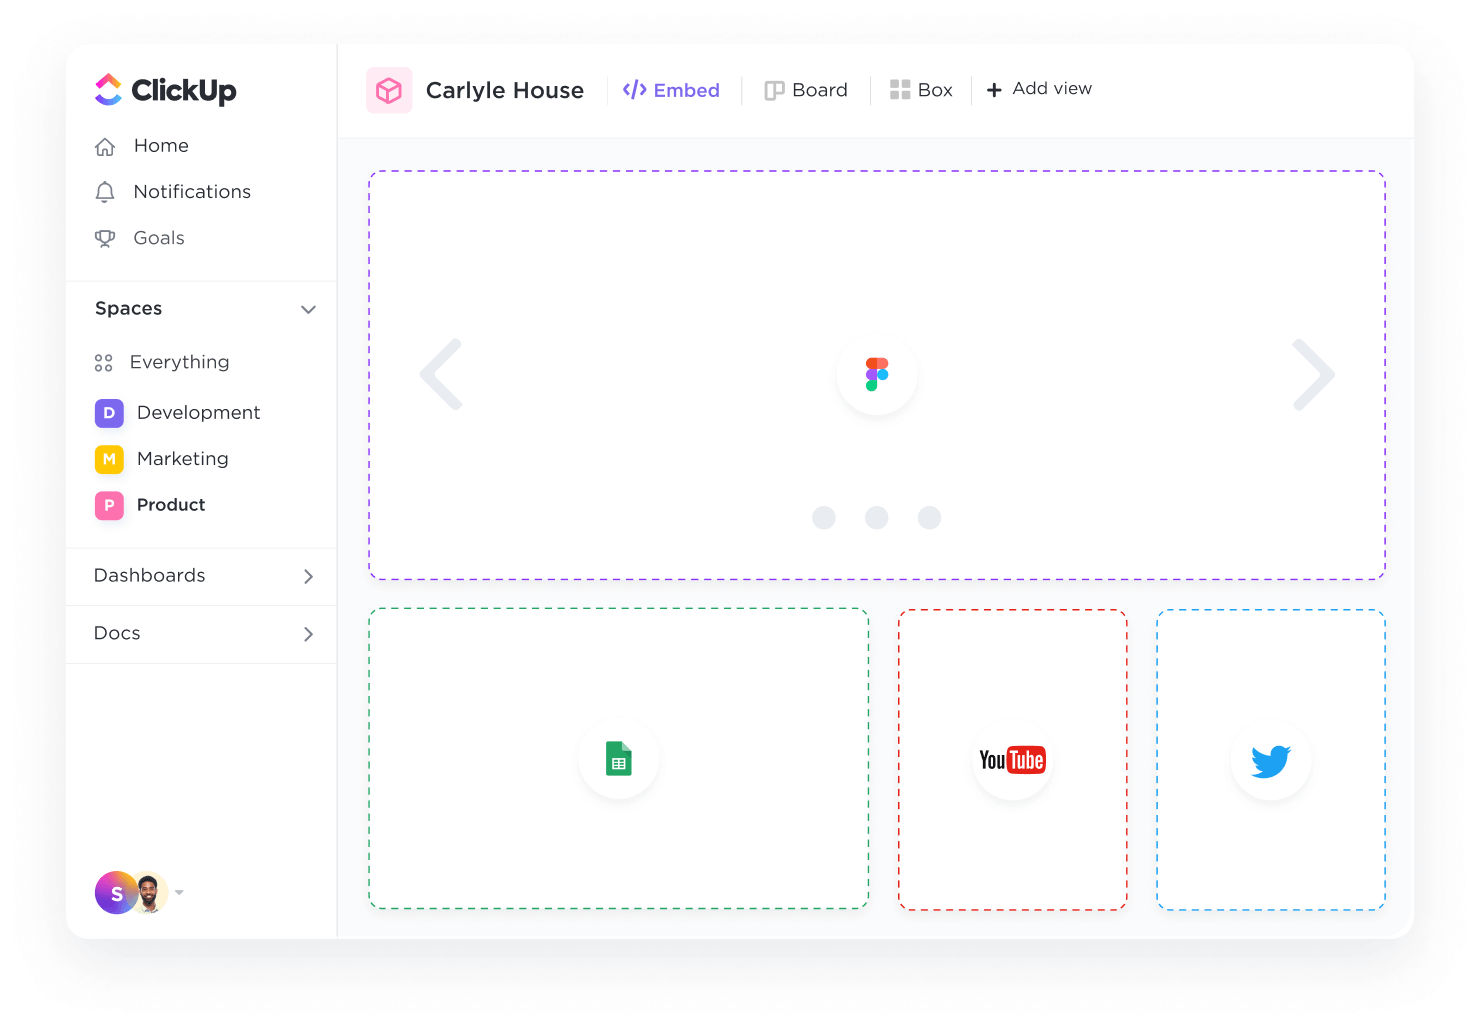Select the pink P Product space icon
This screenshot has width=1478, height=1026.
pos(109,505)
